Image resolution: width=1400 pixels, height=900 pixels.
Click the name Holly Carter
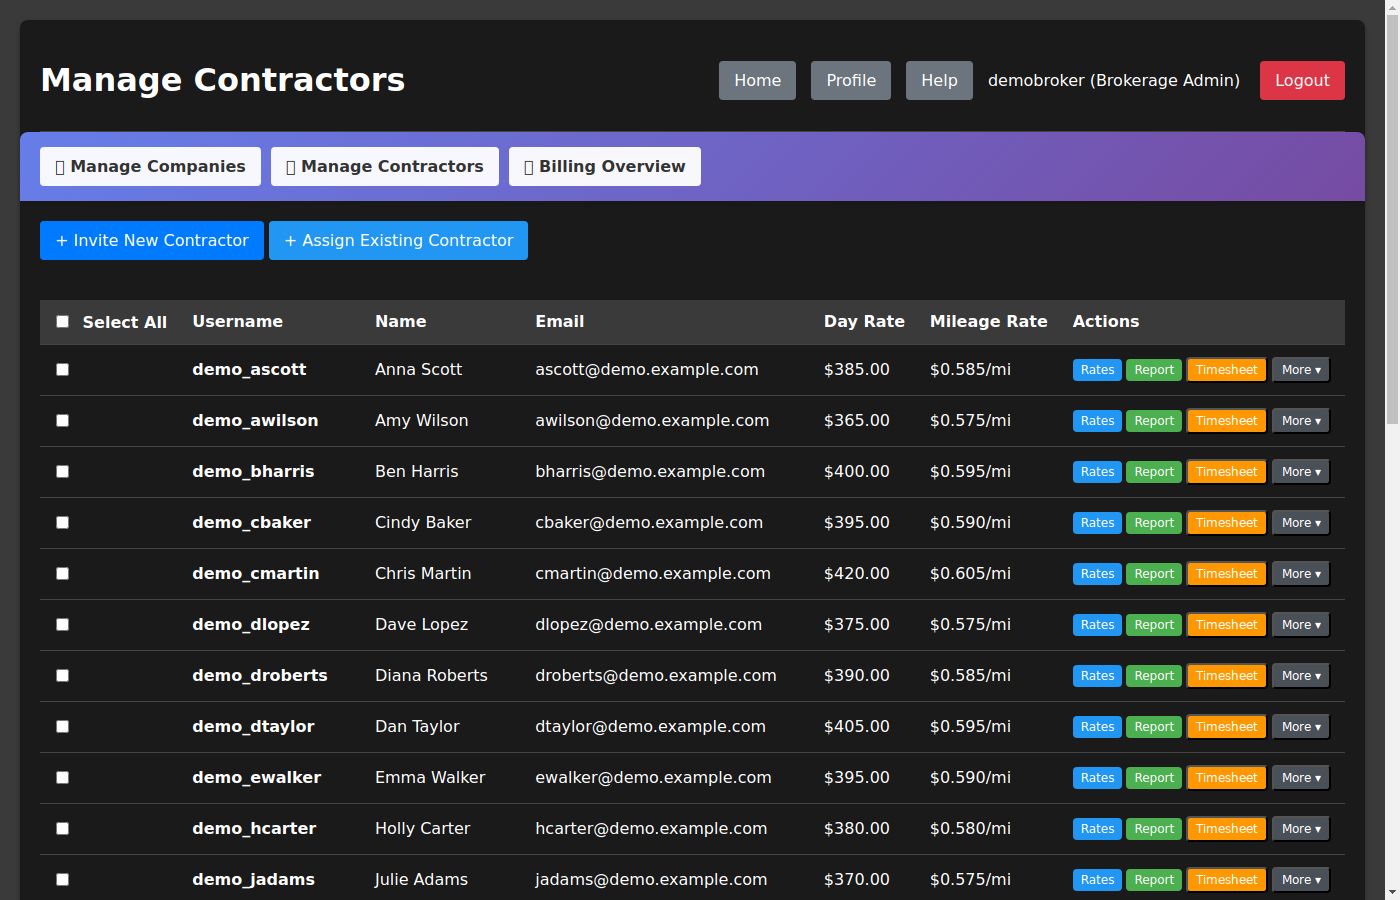coord(422,829)
